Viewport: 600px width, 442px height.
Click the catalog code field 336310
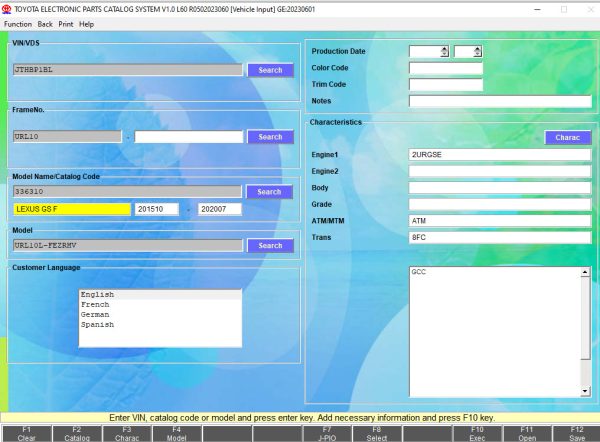click(x=127, y=191)
